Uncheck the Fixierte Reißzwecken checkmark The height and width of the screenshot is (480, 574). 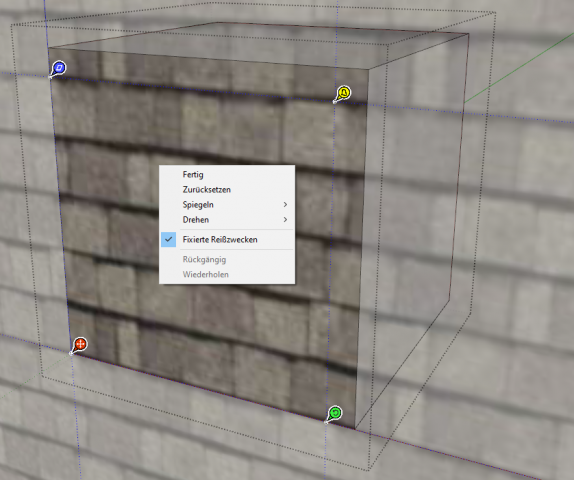click(x=168, y=239)
